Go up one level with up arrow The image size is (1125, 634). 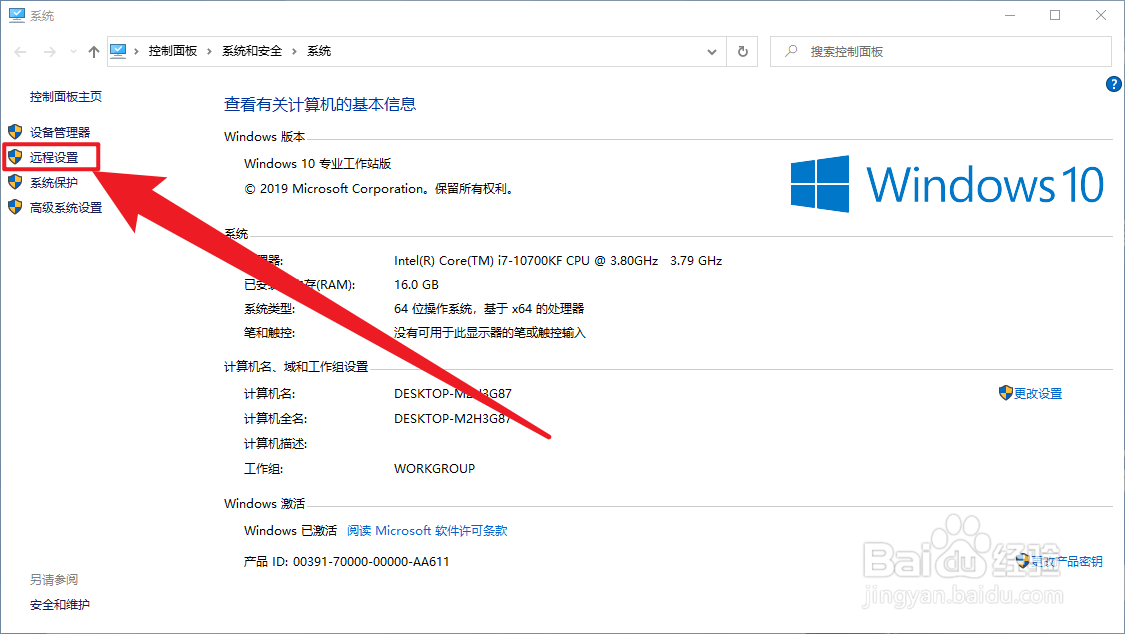click(94, 52)
